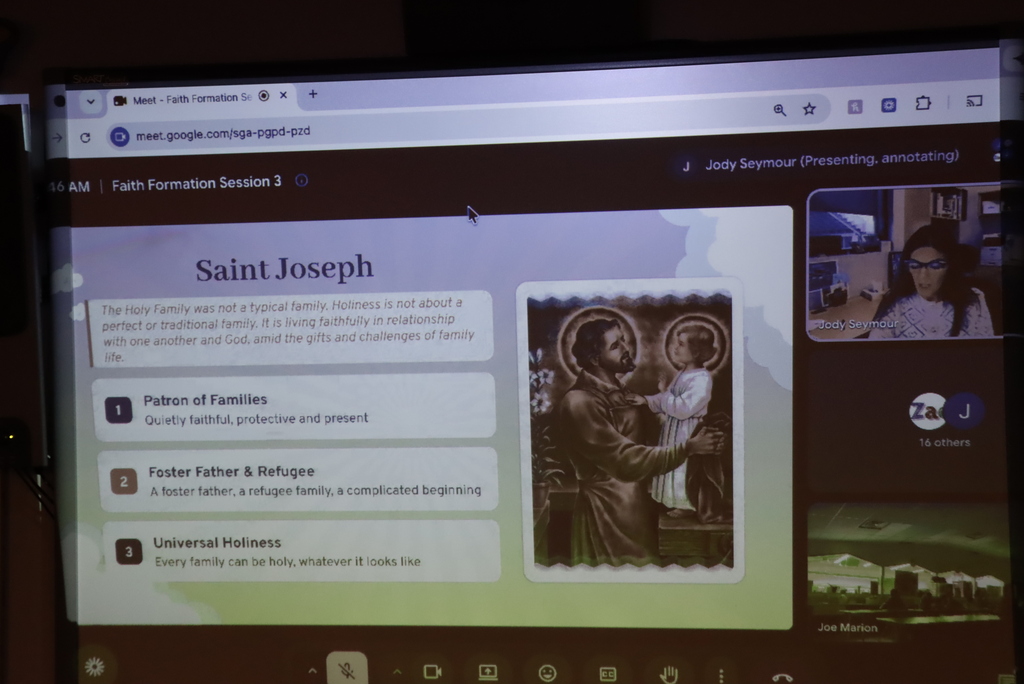Turn on the camera in Meet

tap(432, 672)
